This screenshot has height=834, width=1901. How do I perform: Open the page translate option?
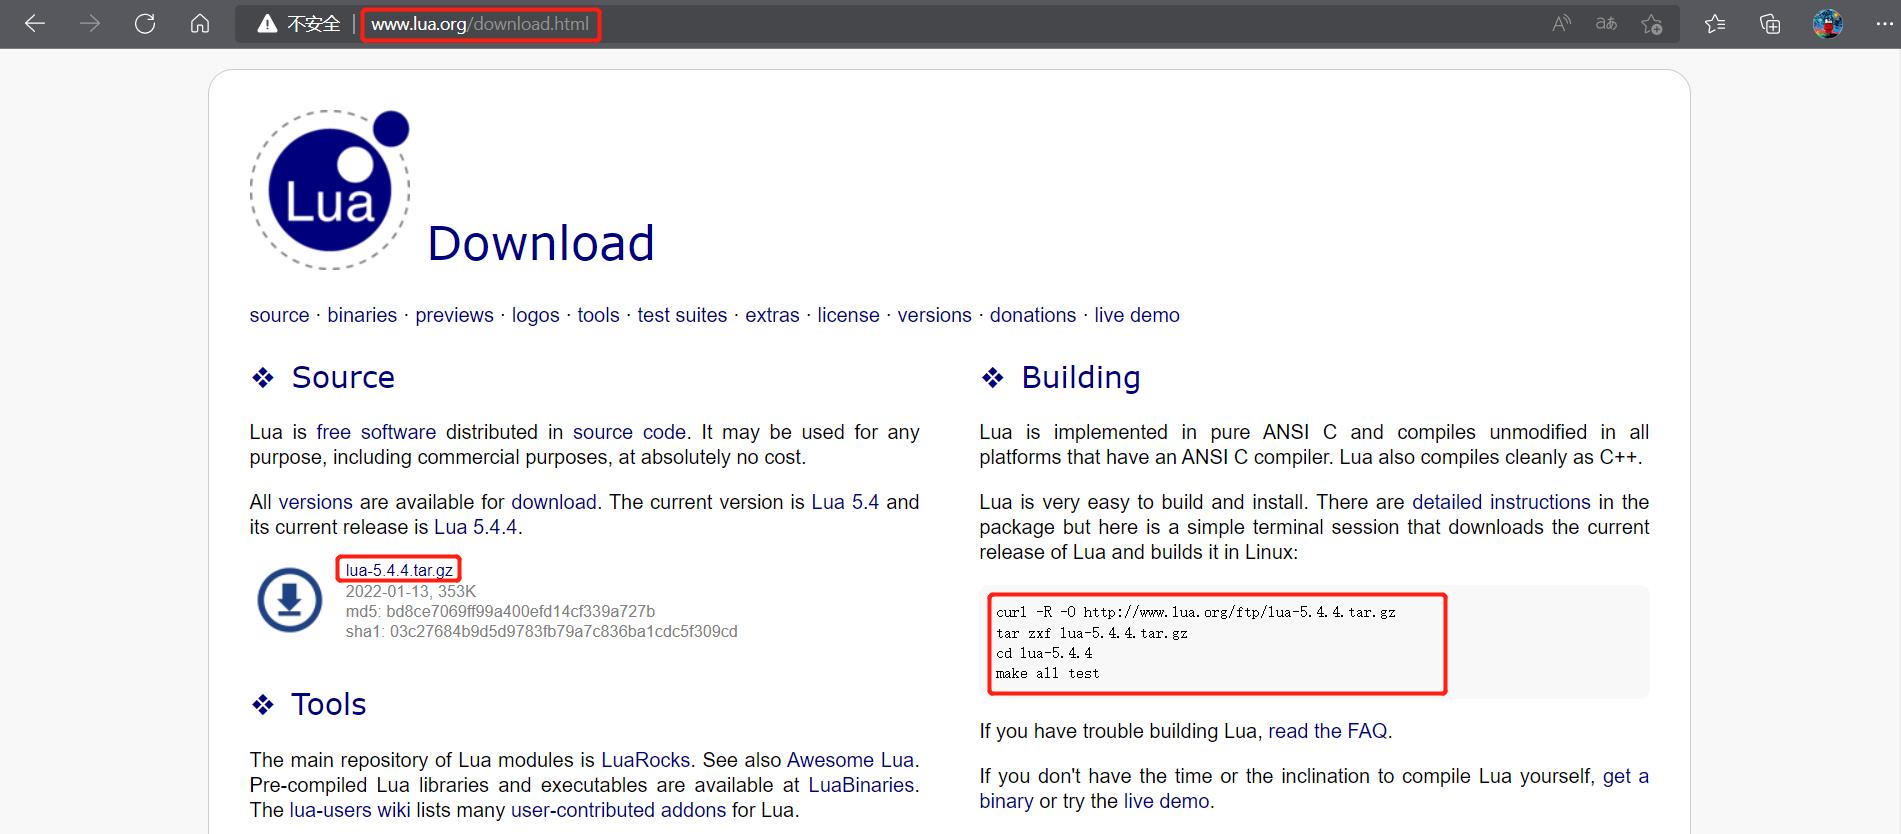(x=1606, y=24)
